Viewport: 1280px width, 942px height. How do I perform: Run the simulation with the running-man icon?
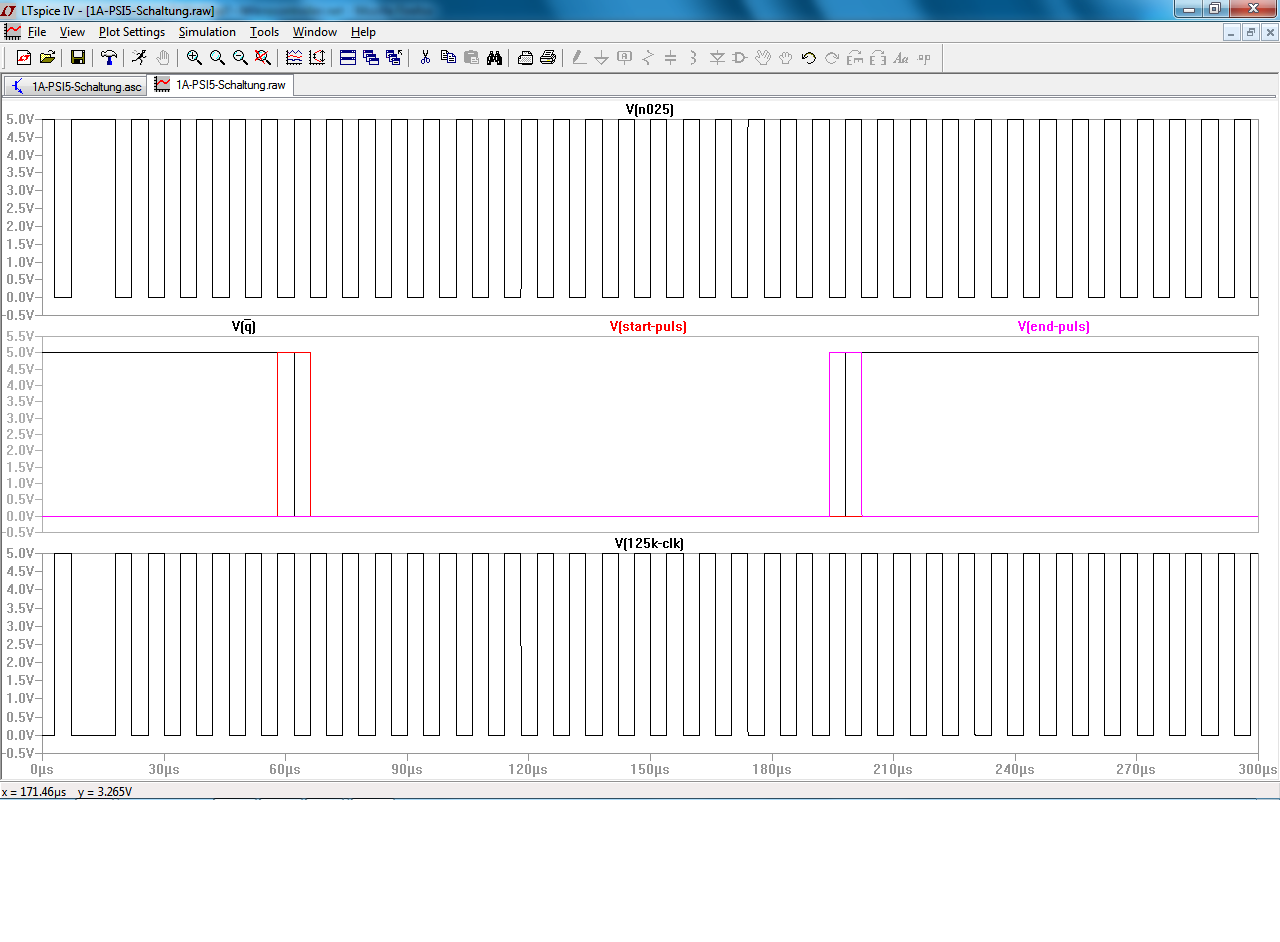pyautogui.click(x=139, y=58)
